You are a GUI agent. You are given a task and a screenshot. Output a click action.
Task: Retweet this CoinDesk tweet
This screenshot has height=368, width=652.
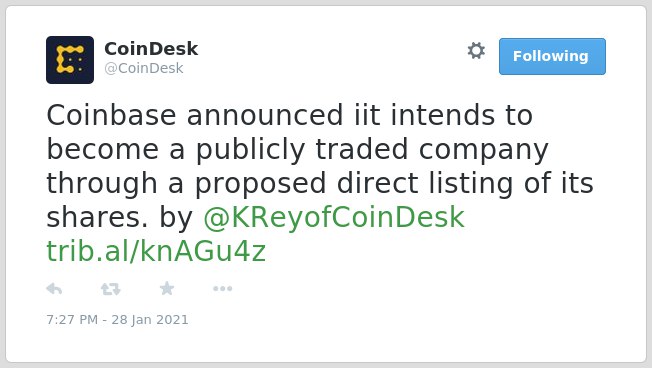[x=111, y=289]
